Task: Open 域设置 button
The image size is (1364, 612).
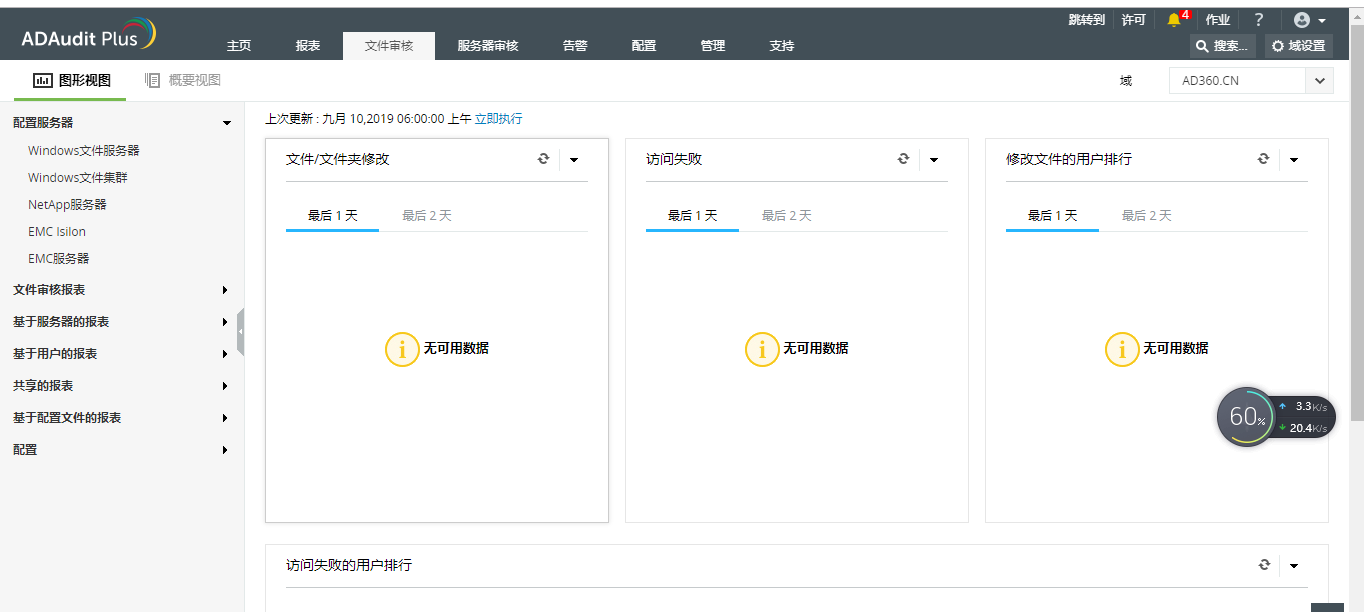Action: click(x=1299, y=46)
